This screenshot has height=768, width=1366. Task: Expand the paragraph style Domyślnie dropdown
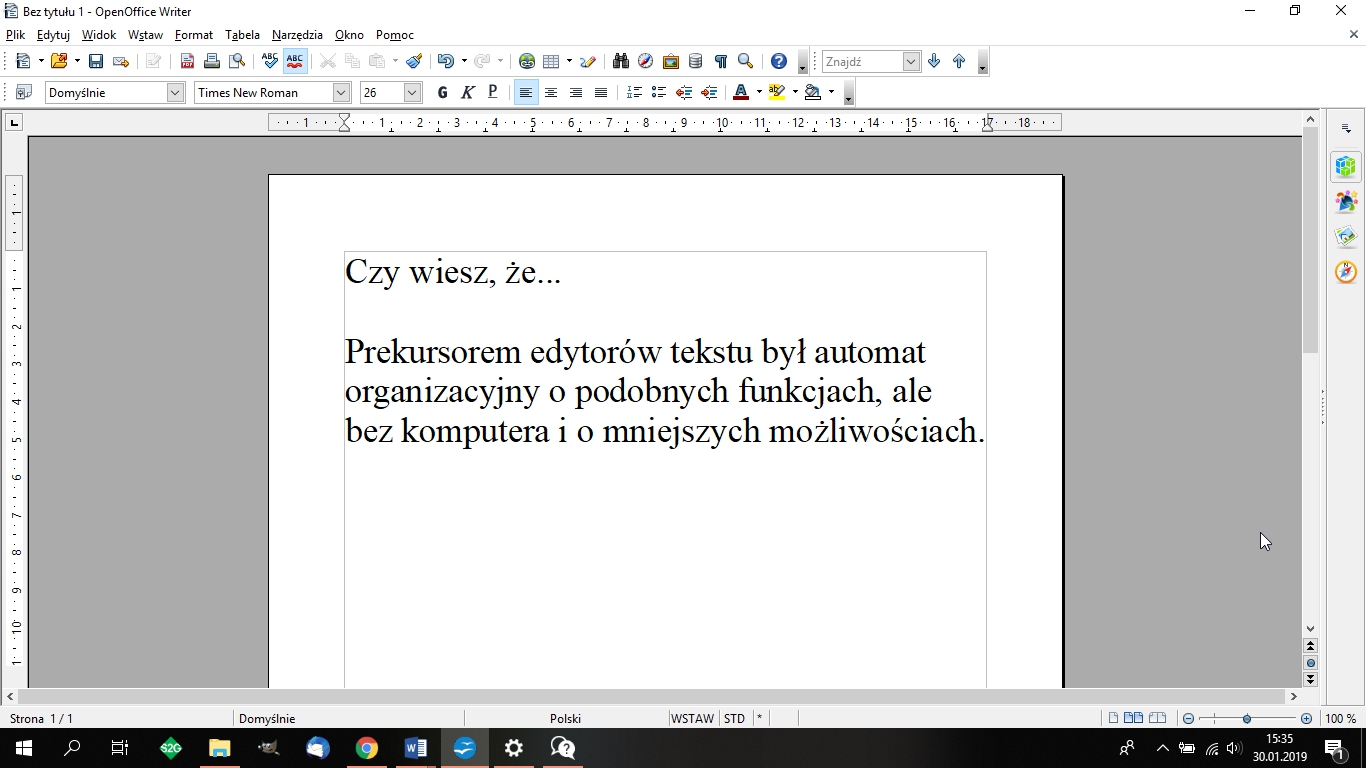176,92
